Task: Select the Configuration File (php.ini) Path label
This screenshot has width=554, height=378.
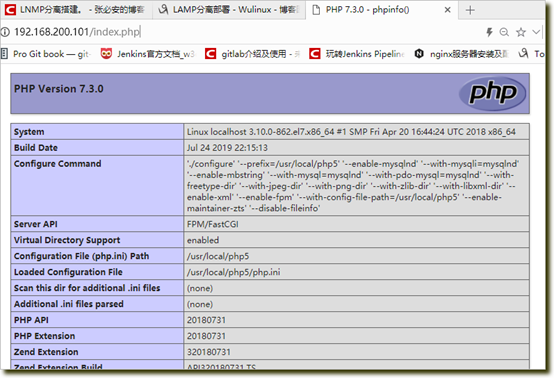Action: point(81,256)
